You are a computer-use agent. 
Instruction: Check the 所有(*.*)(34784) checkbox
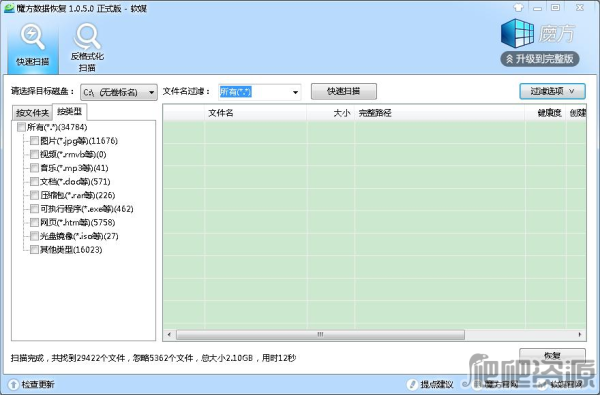21,127
